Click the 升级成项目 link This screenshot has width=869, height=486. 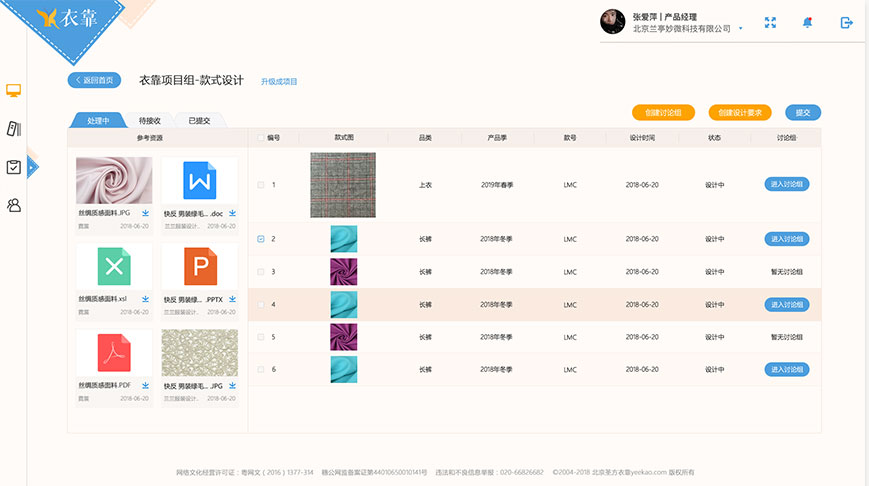click(279, 81)
